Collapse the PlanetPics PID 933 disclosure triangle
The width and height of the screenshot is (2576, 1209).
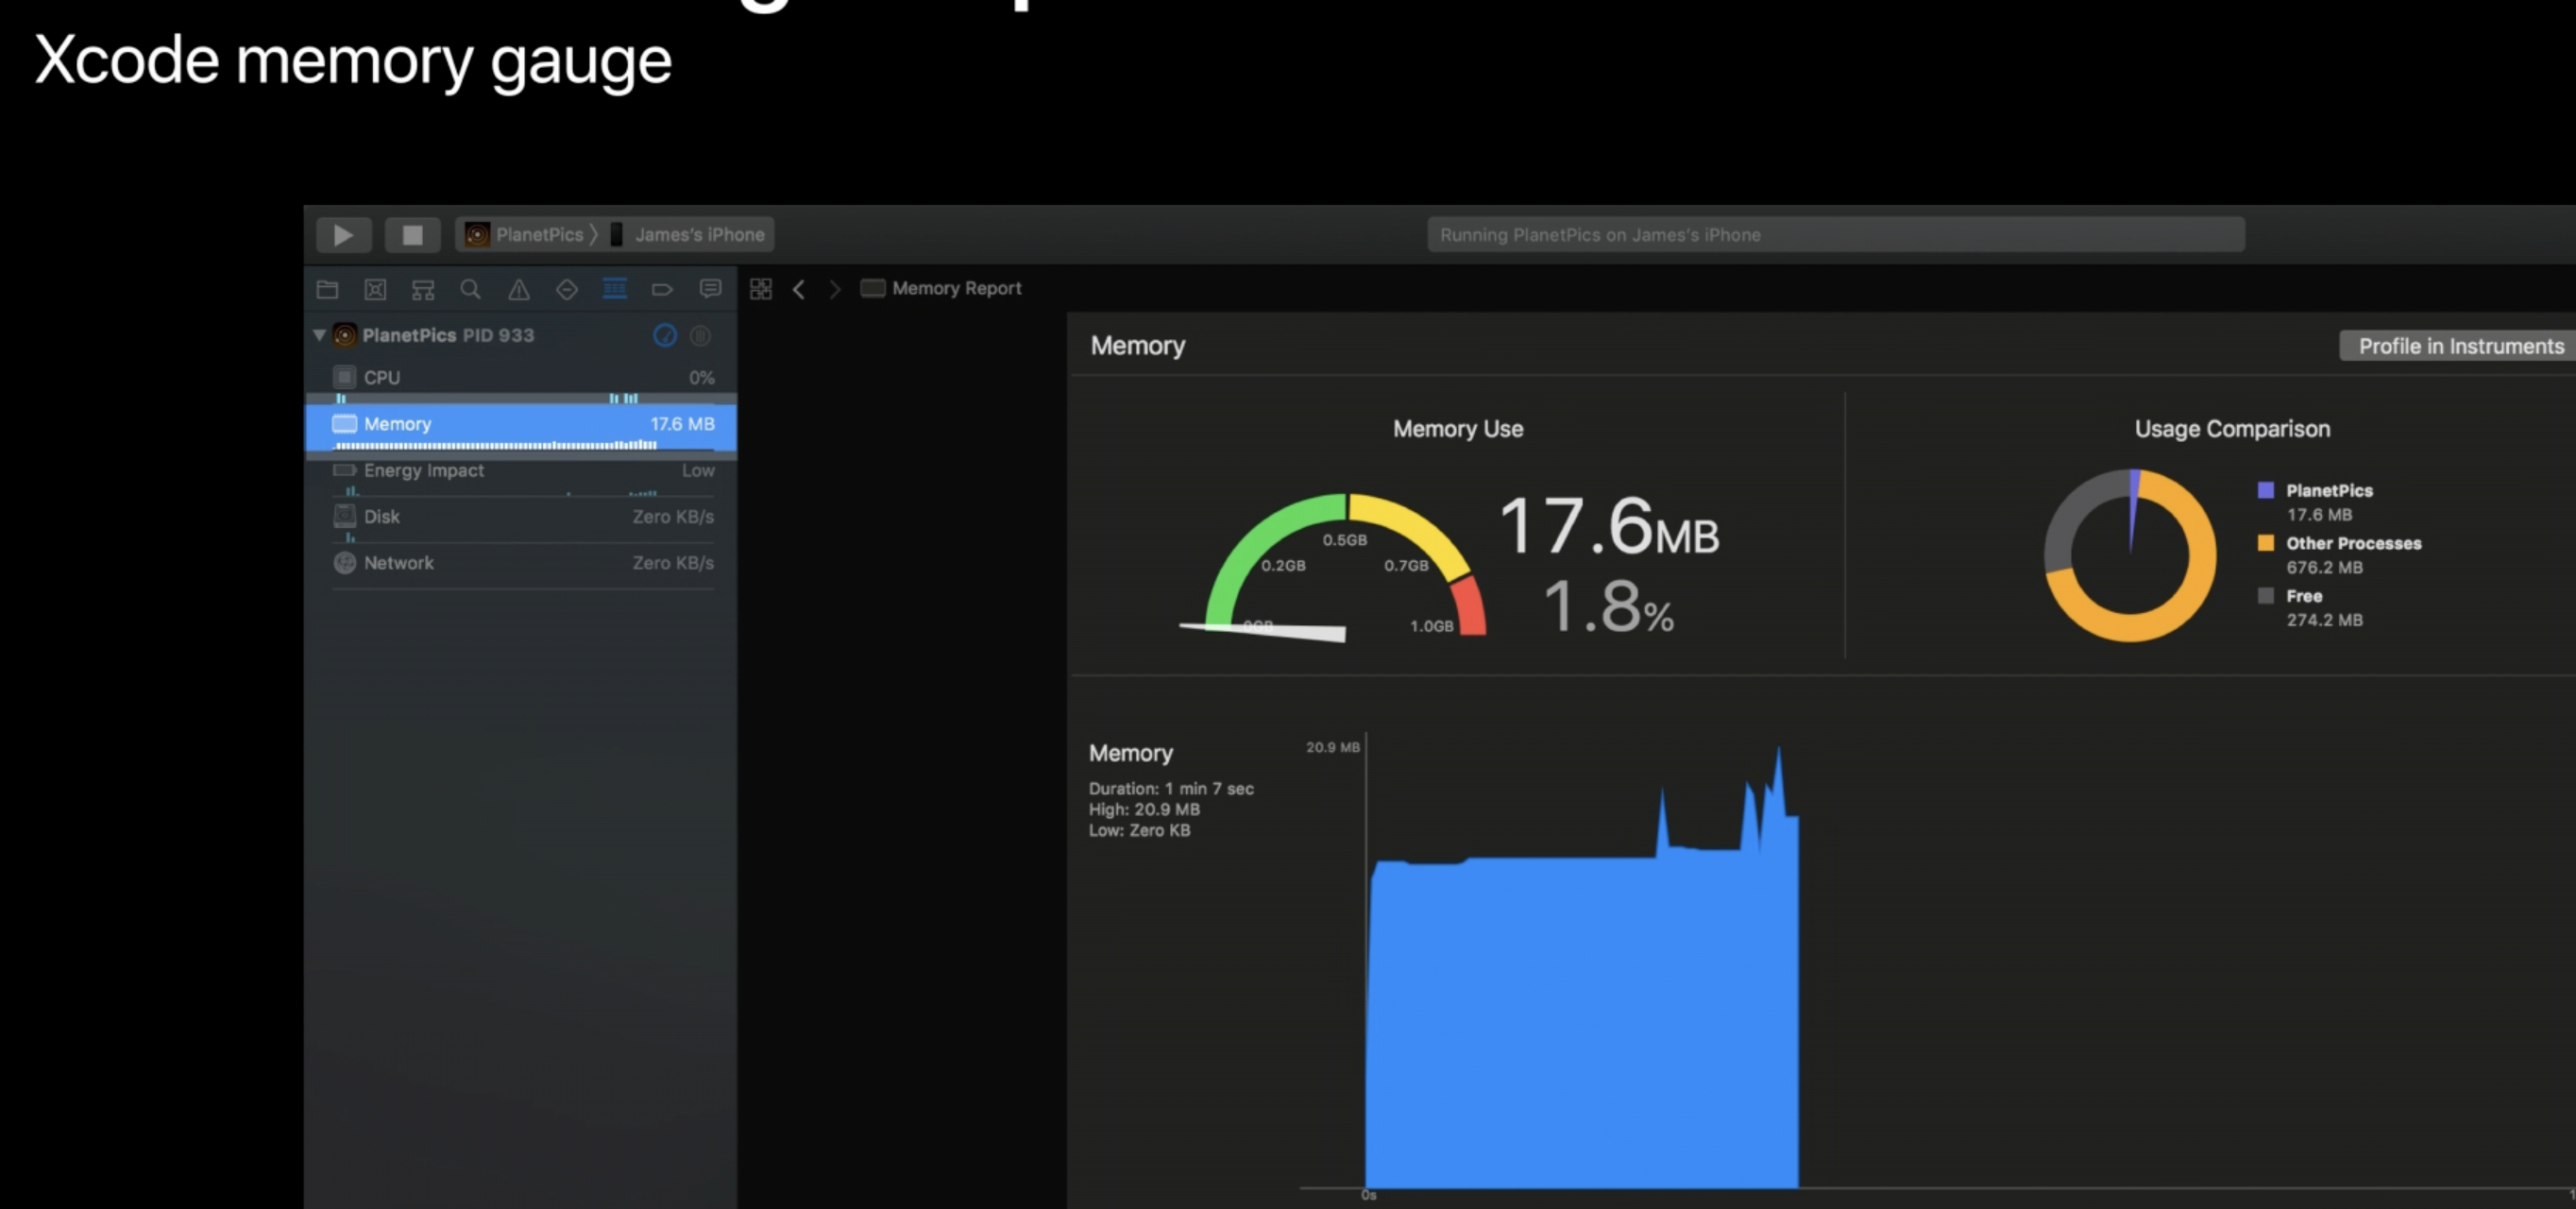tap(319, 335)
